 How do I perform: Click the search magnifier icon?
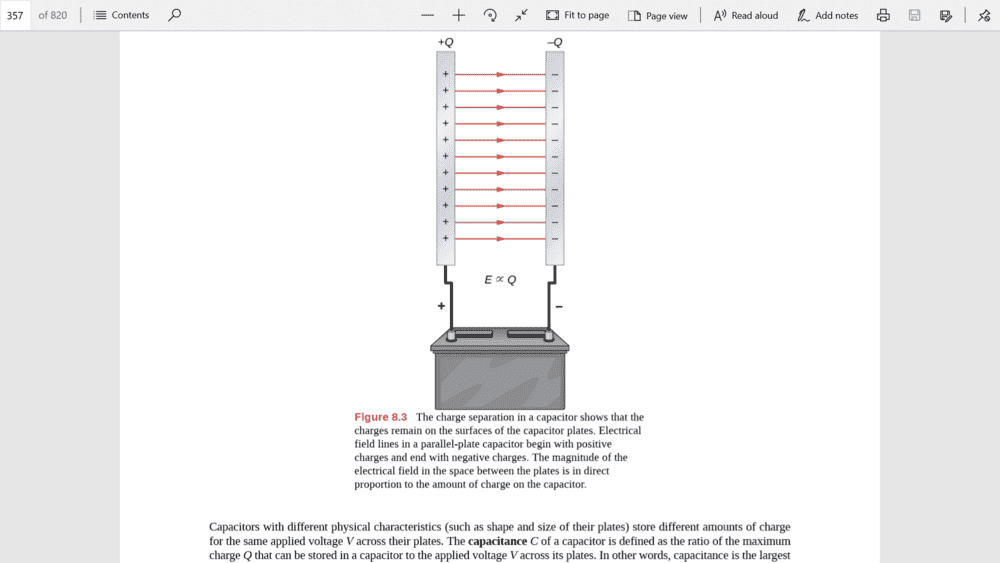click(x=175, y=15)
